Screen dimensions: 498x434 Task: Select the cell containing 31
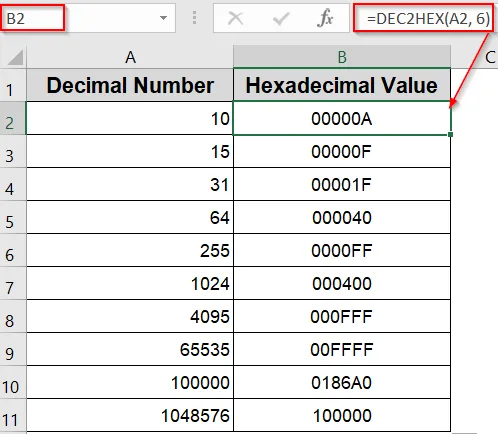[130, 184]
